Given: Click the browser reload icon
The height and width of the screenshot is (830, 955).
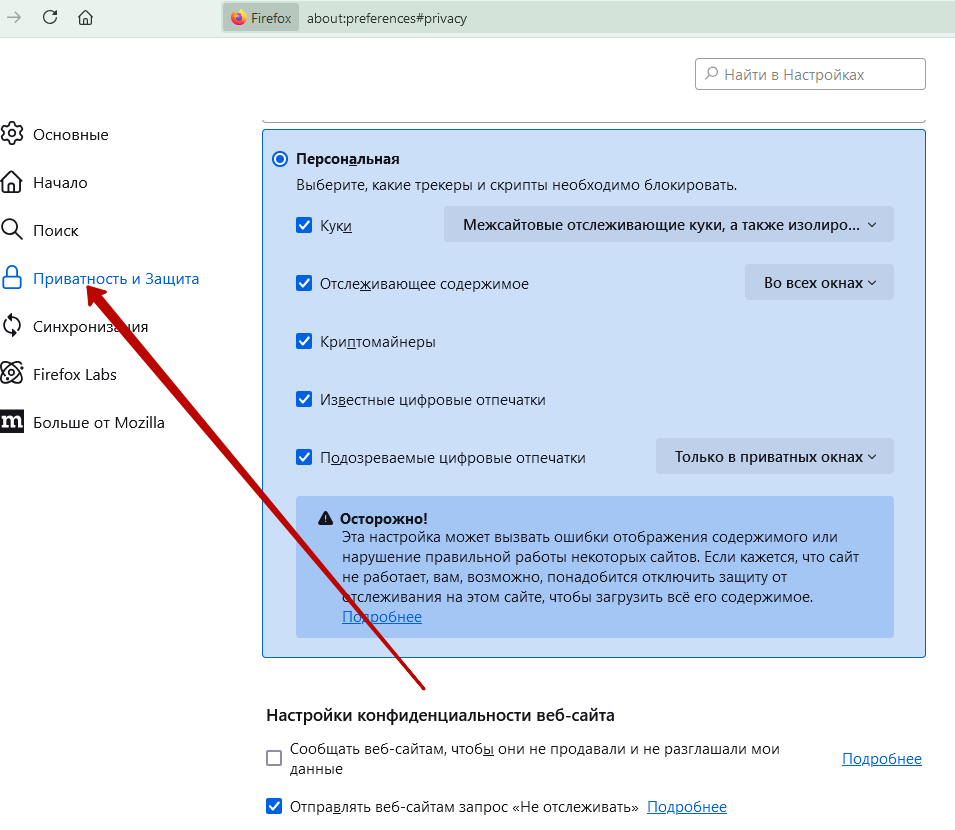Looking at the screenshot, I should point(50,17).
